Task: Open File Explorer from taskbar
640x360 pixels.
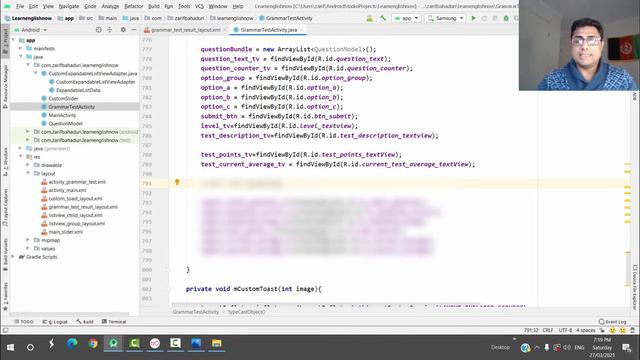Action: [216, 344]
